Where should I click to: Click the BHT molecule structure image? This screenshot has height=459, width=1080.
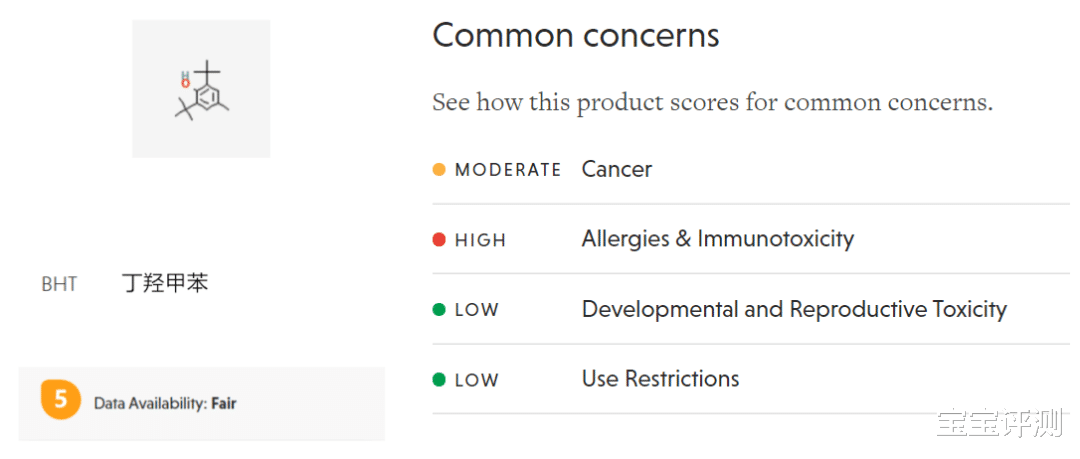(x=201, y=89)
